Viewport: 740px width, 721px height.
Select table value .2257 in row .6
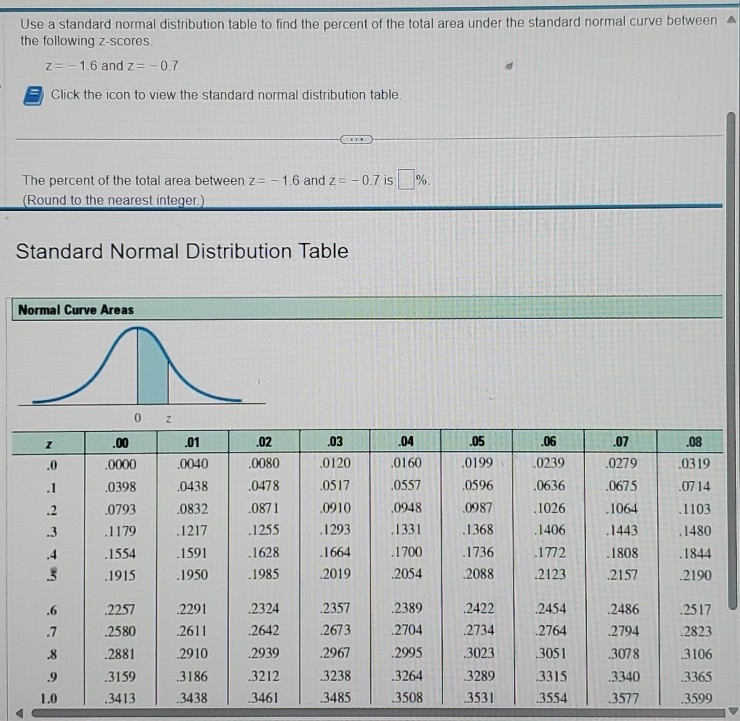pos(120,609)
